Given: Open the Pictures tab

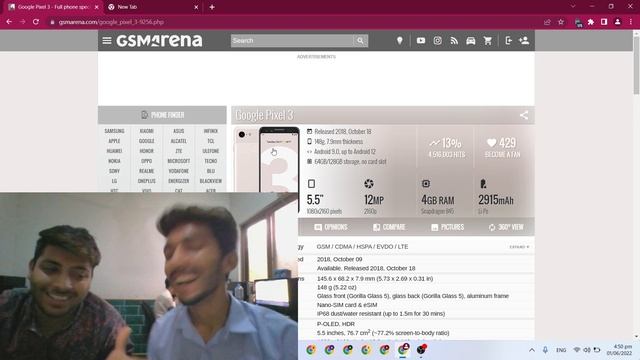Looking at the screenshot, I should [x=448, y=227].
